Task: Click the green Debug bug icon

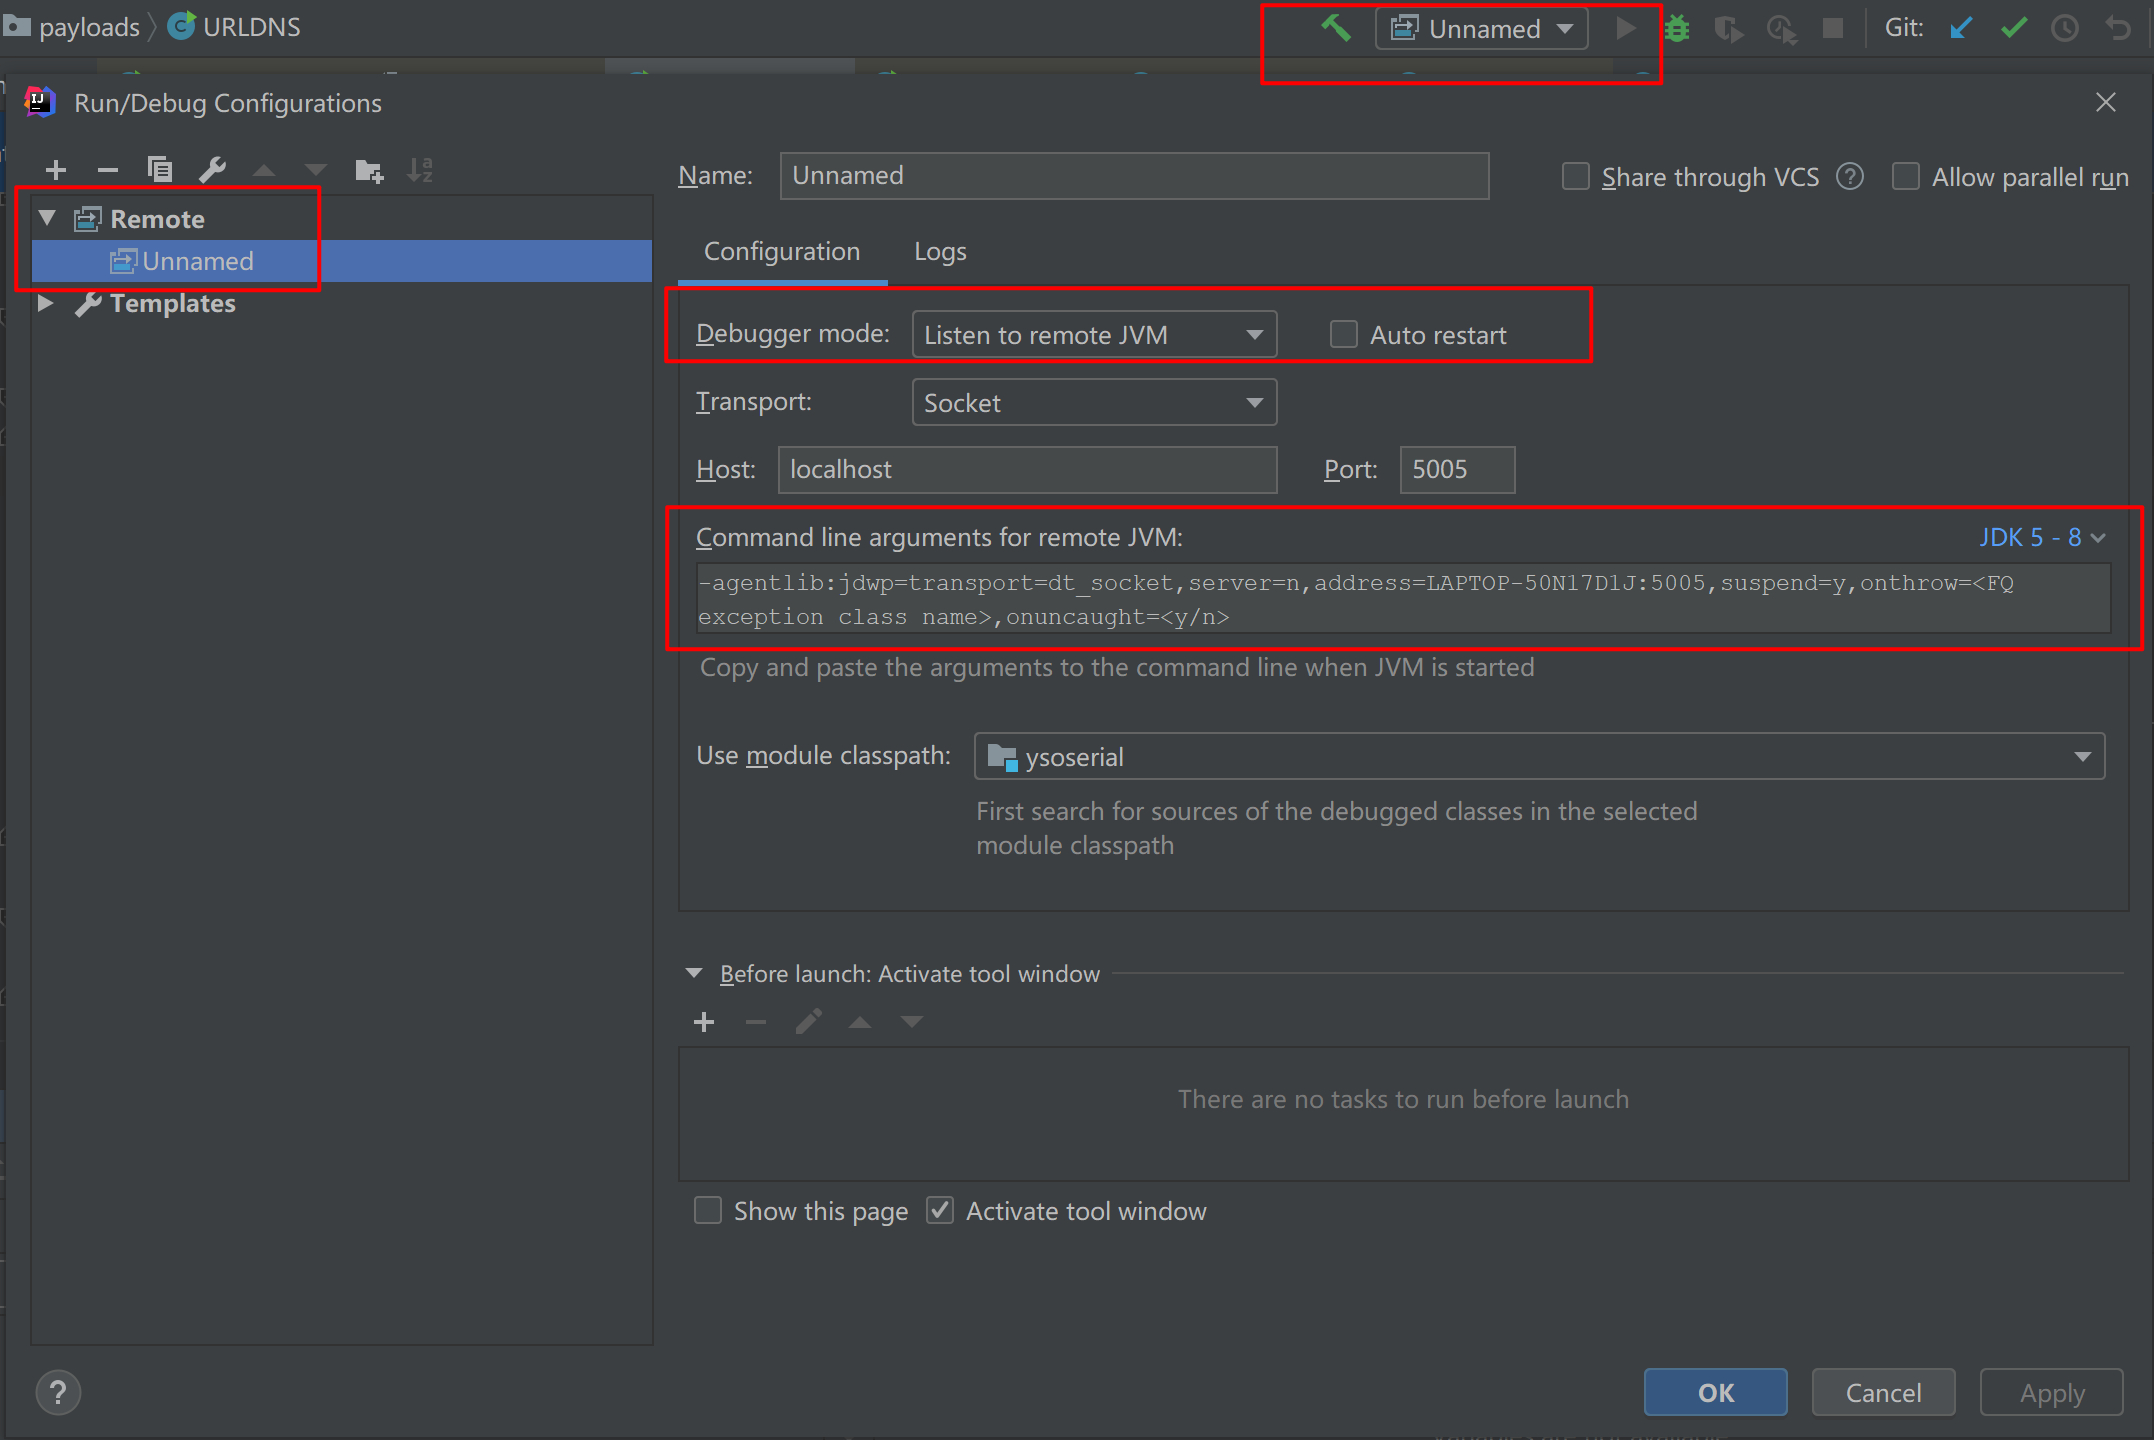Action: [1677, 29]
